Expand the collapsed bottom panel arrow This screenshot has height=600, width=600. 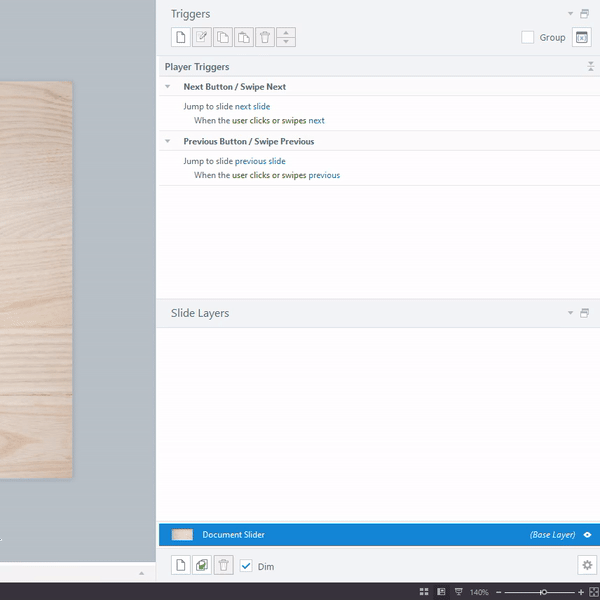click(x=142, y=573)
